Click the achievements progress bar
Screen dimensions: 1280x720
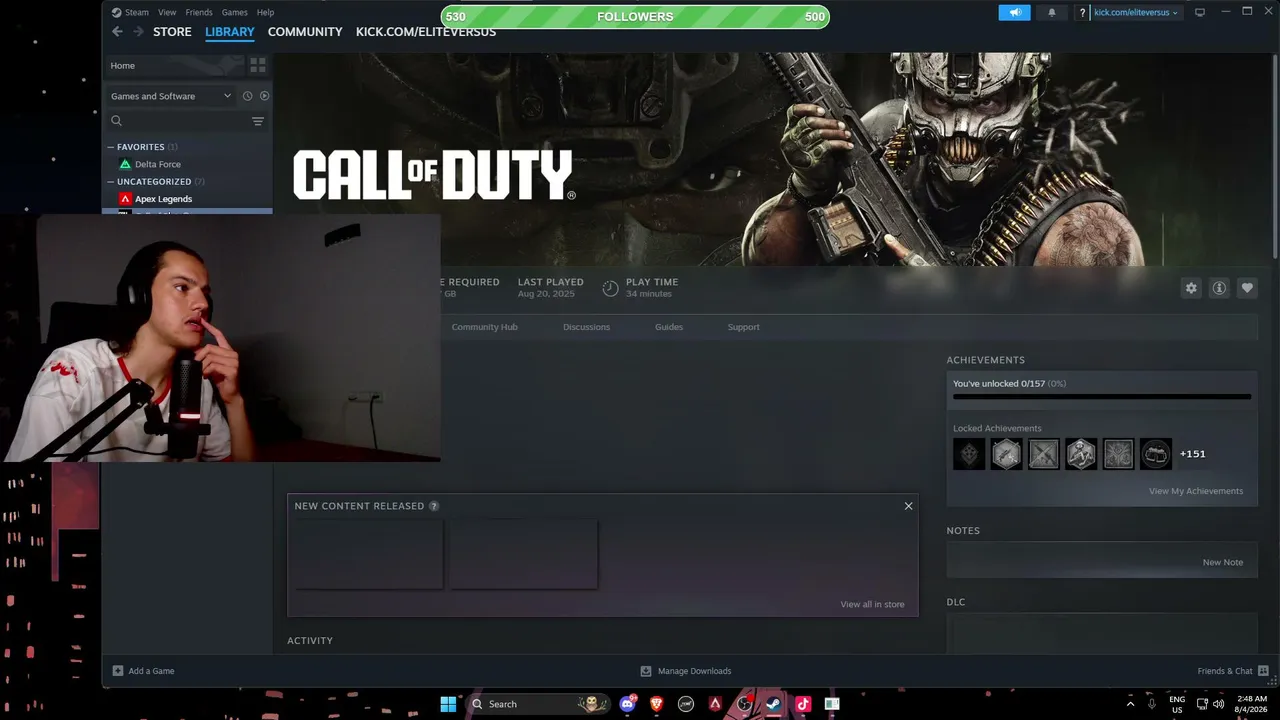pos(1102,397)
